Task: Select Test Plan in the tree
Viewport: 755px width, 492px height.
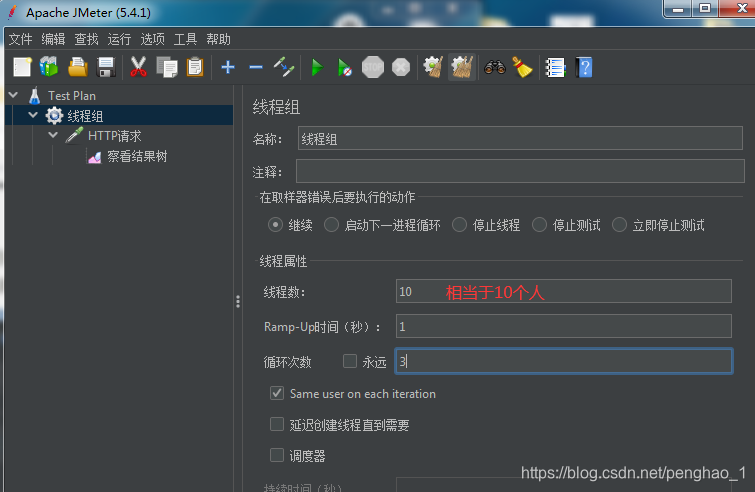Action: pyautogui.click(x=72, y=96)
